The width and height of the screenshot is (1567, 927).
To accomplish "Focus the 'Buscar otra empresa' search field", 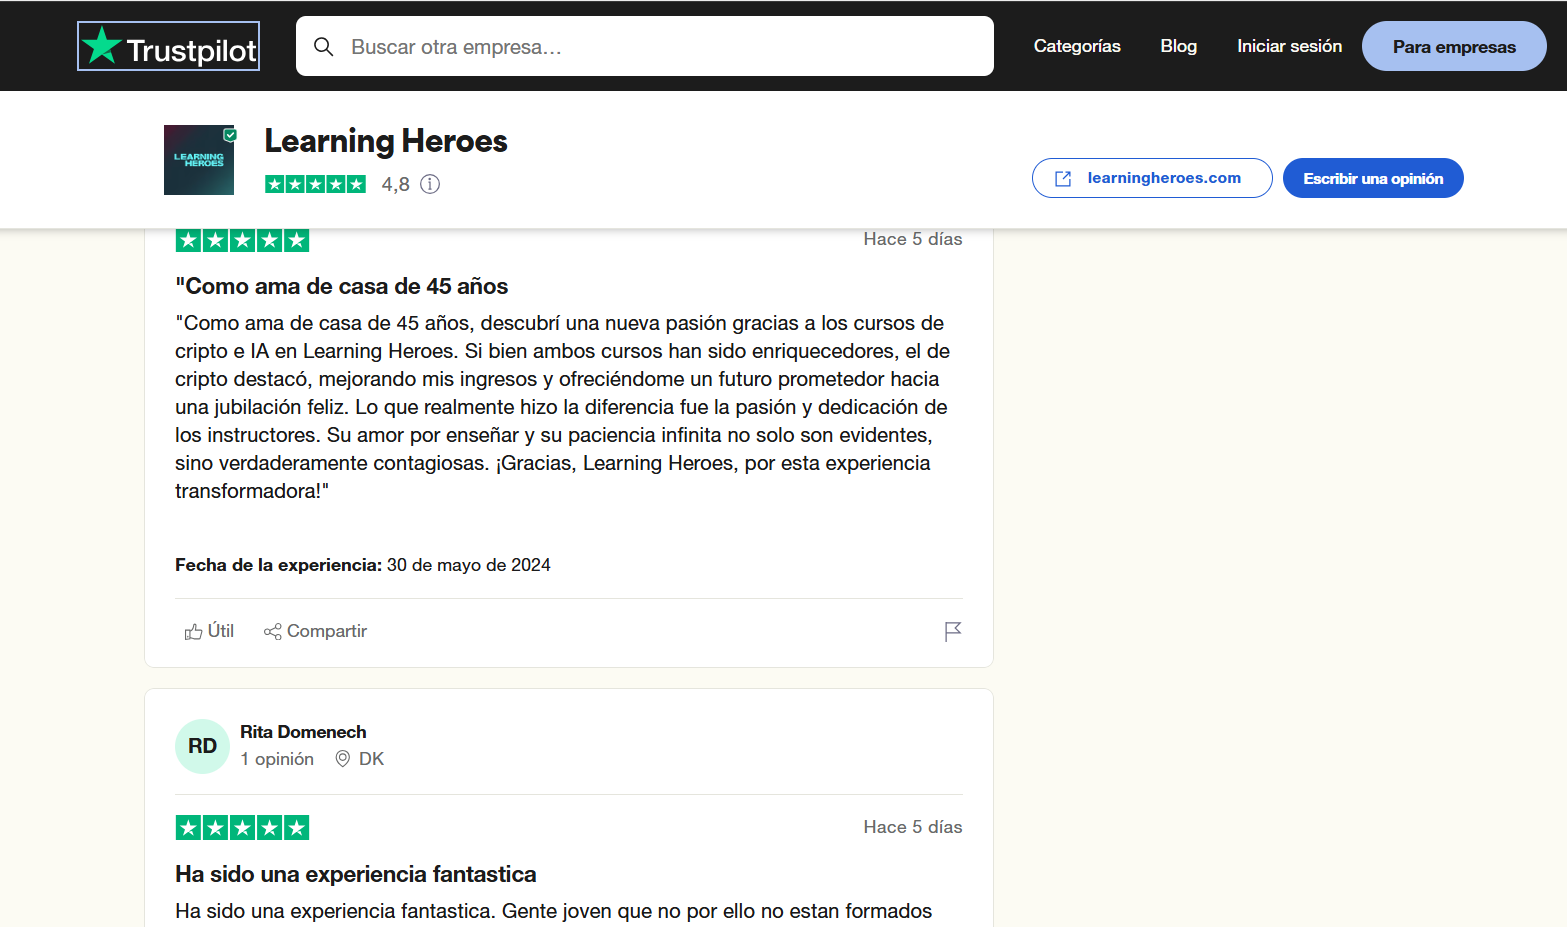I will coord(645,46).
